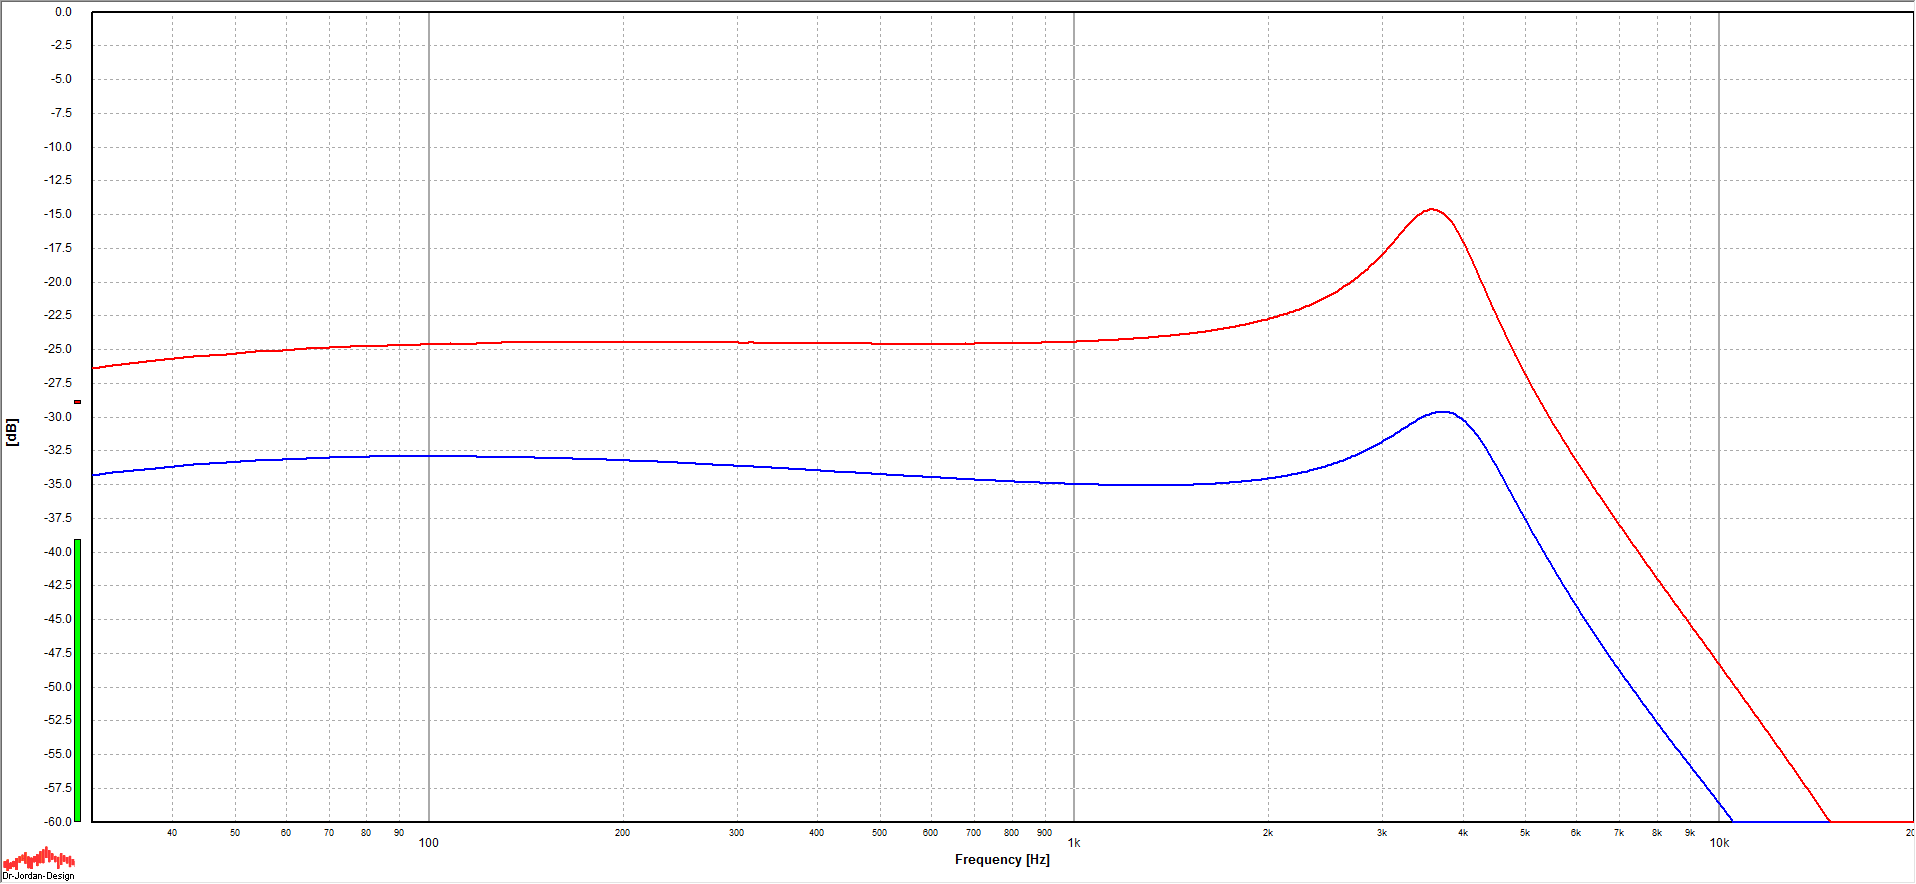The width and height of the screenshot is (1916, 884).
Task: Click the peak of the blue curve
Action: [1442, 412]
